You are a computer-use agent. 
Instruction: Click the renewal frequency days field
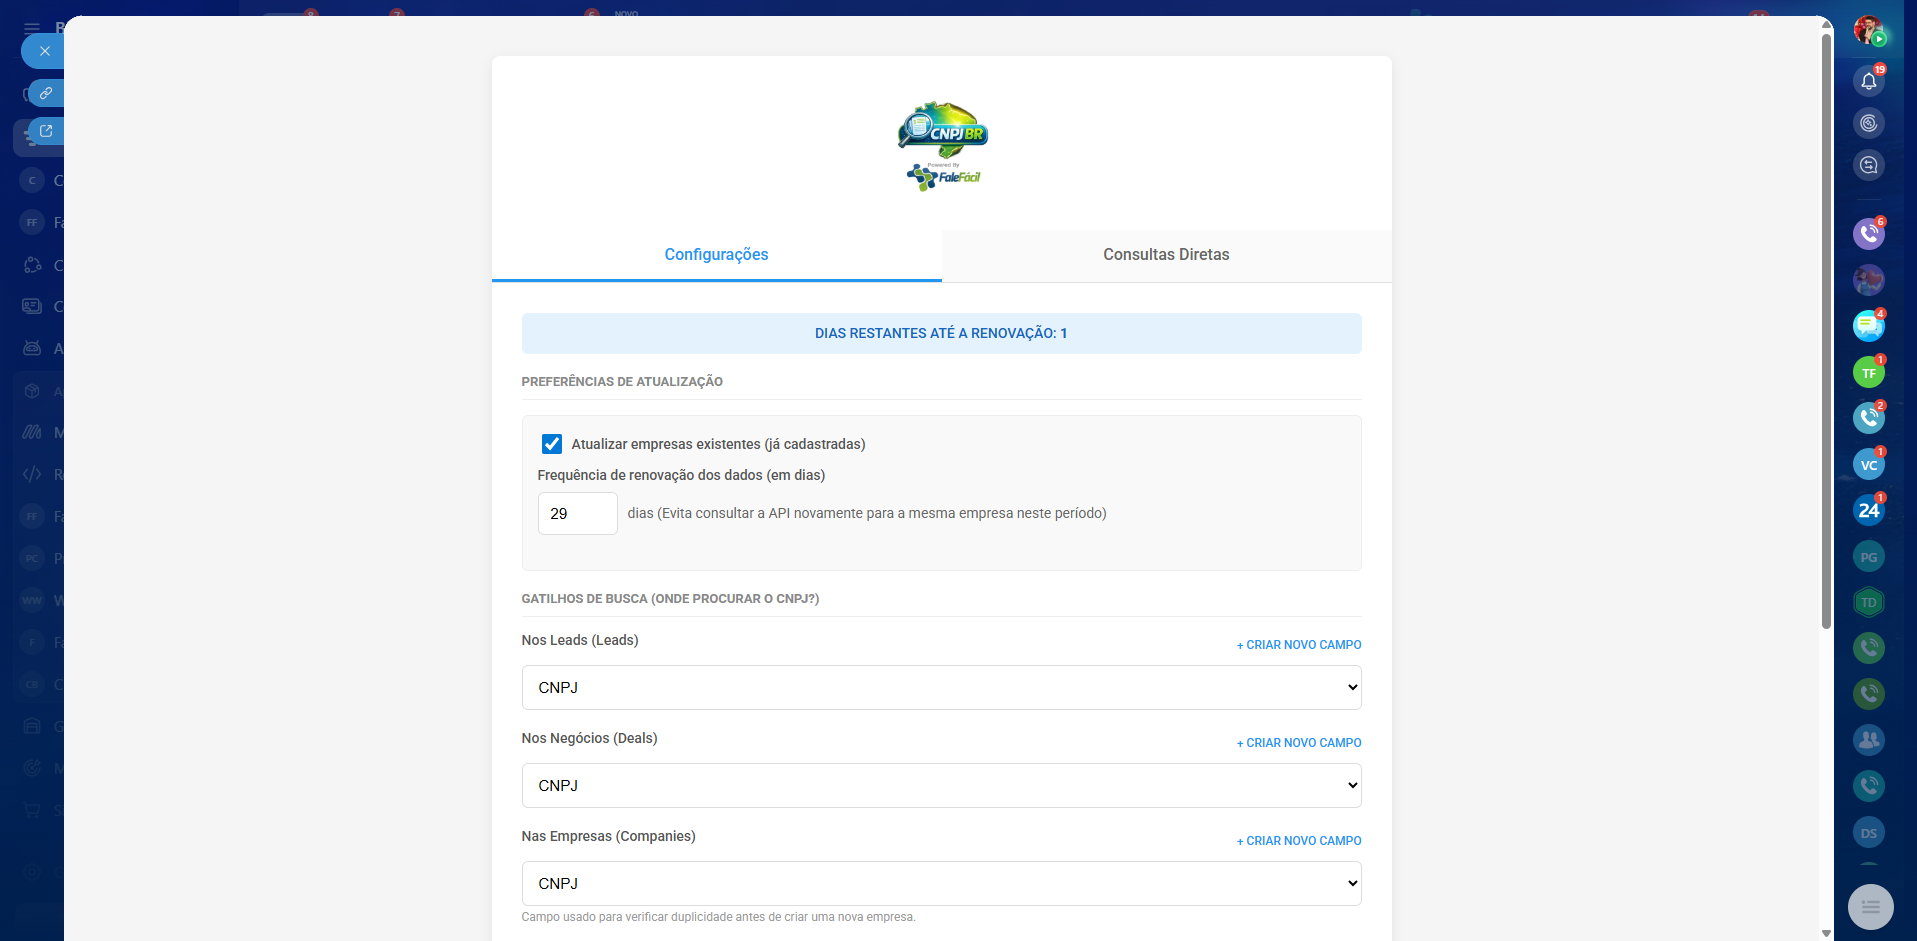click(x=577, y=514)
